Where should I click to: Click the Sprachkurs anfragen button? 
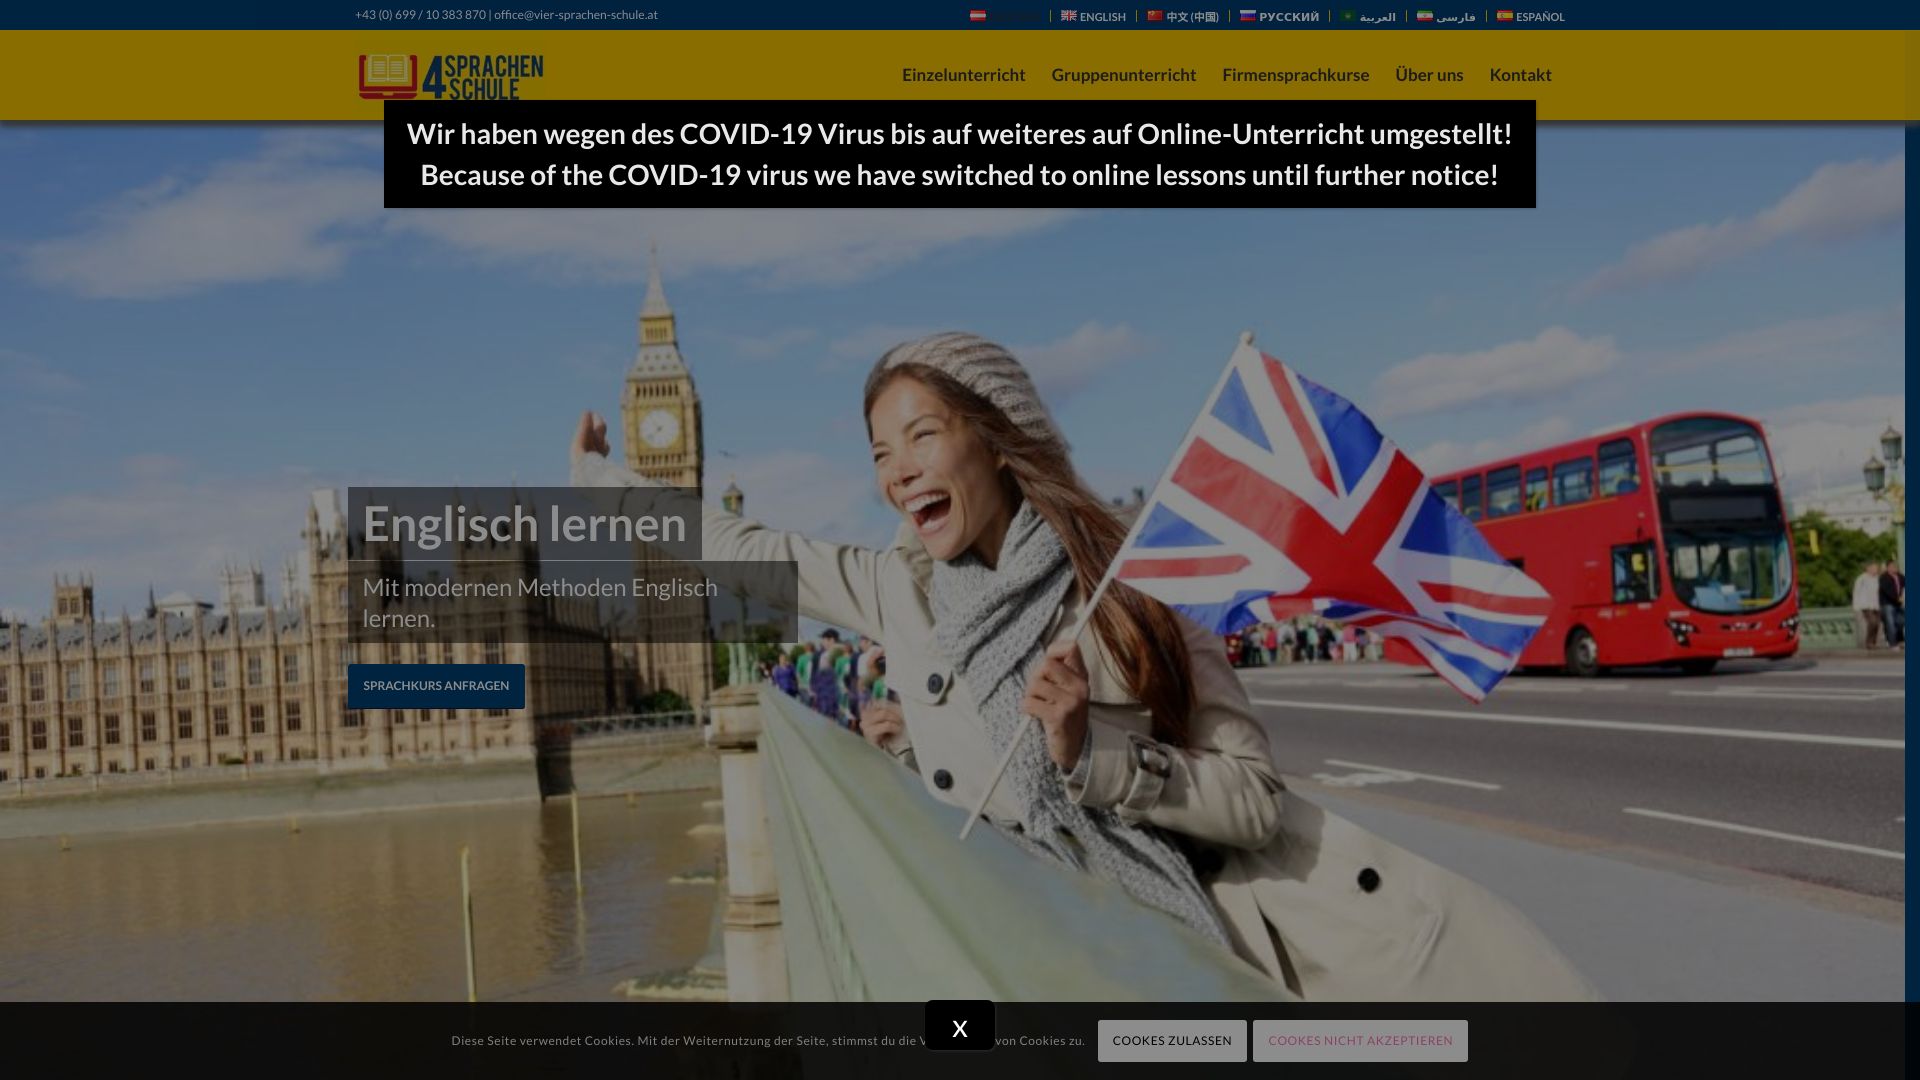pos(436,686)
